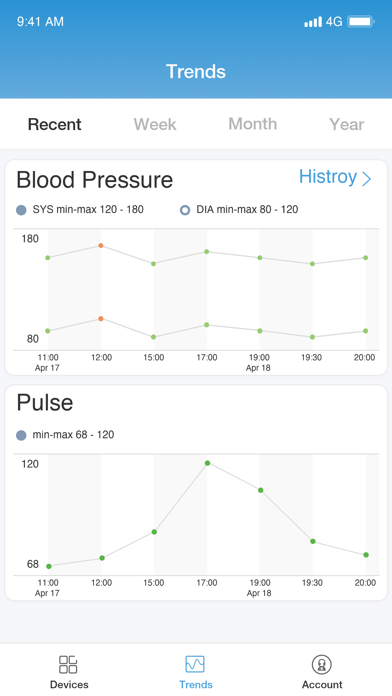Tap the Pulse min-max legend dot

click(x=21, y=435)
